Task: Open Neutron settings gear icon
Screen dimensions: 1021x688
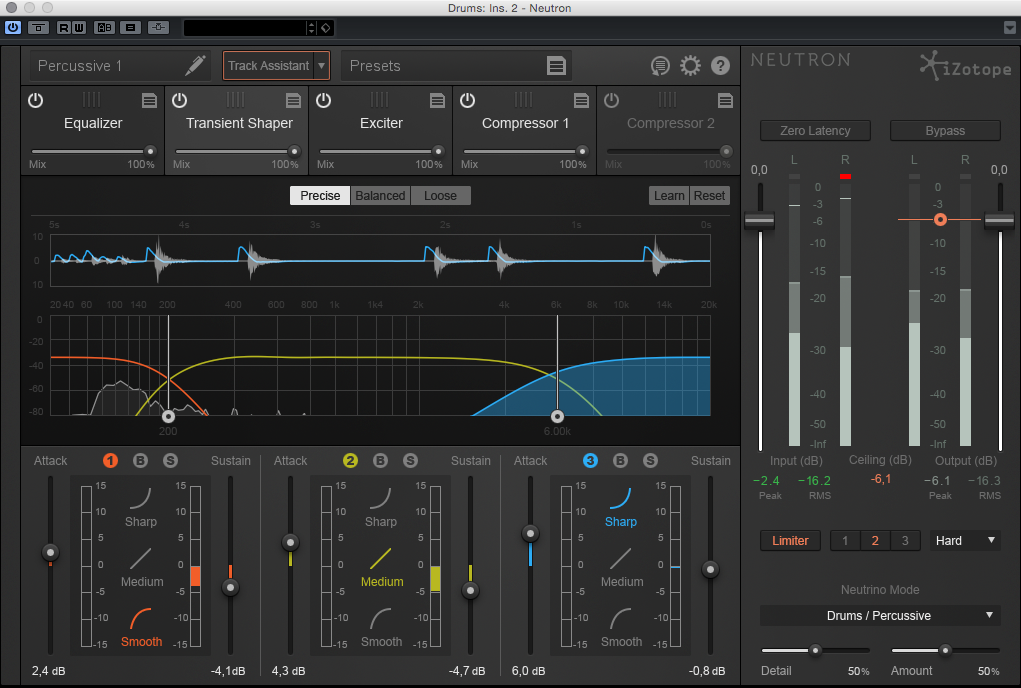Action: click(x=690, y=66)
